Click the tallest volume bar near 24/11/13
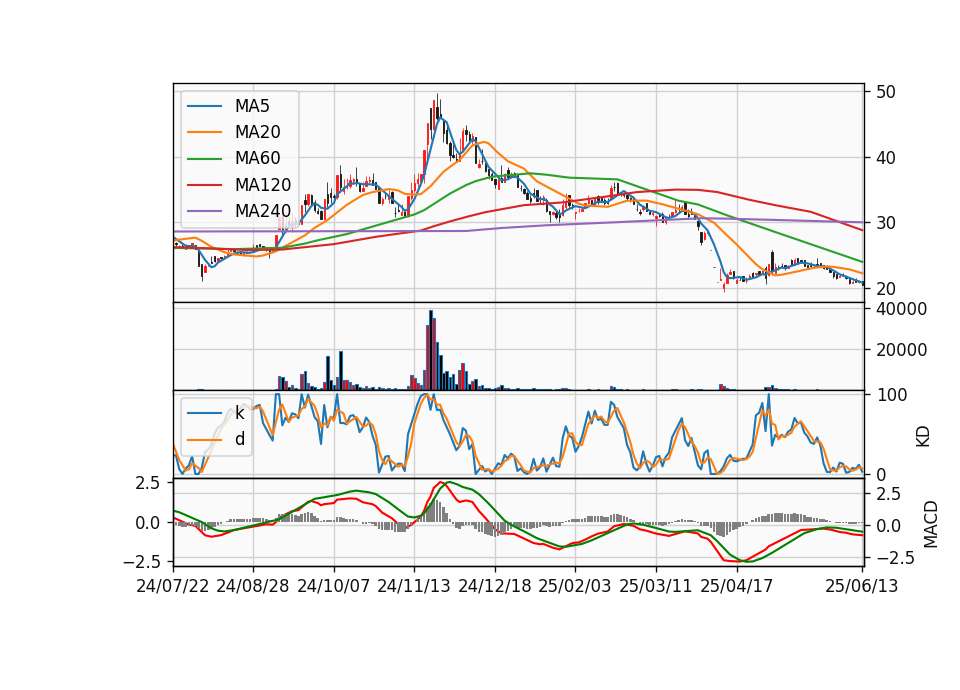The image size is (960, 690). (x=430, y=350)
